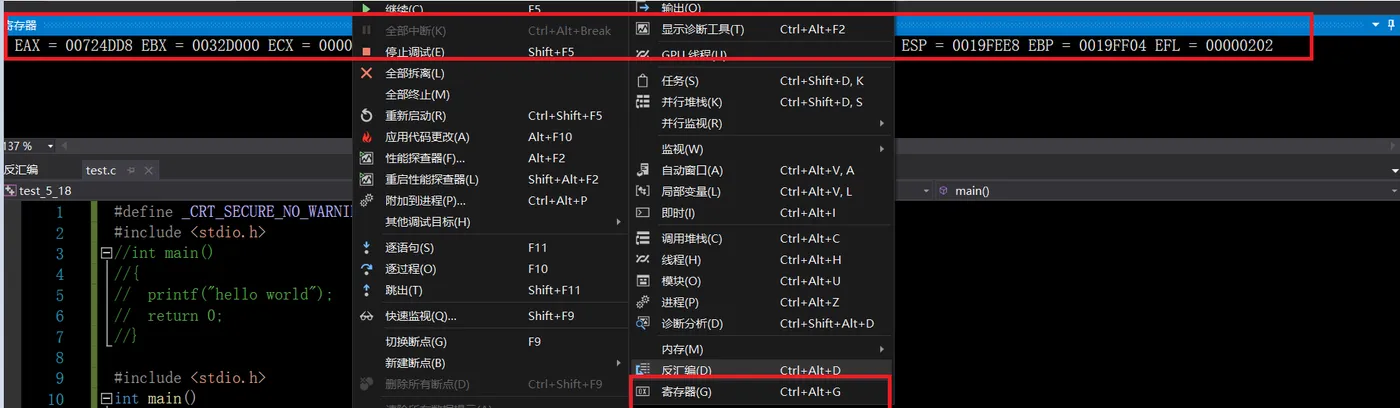Screen dimensions: 1400x408
Task: Click the pin icon on the test.c tab
Action: (131, 171)
